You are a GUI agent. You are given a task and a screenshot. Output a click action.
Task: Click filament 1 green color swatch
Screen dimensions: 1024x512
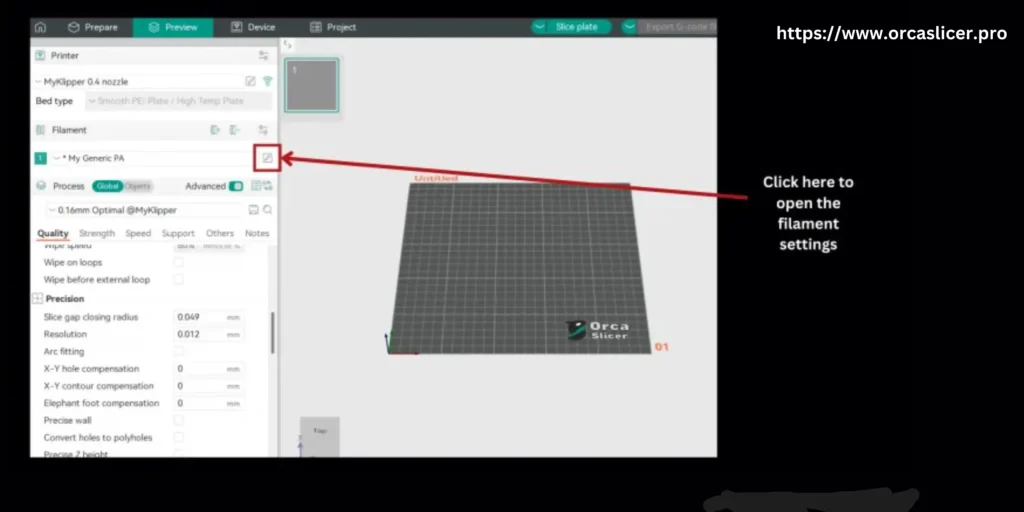tap(40, 158)
